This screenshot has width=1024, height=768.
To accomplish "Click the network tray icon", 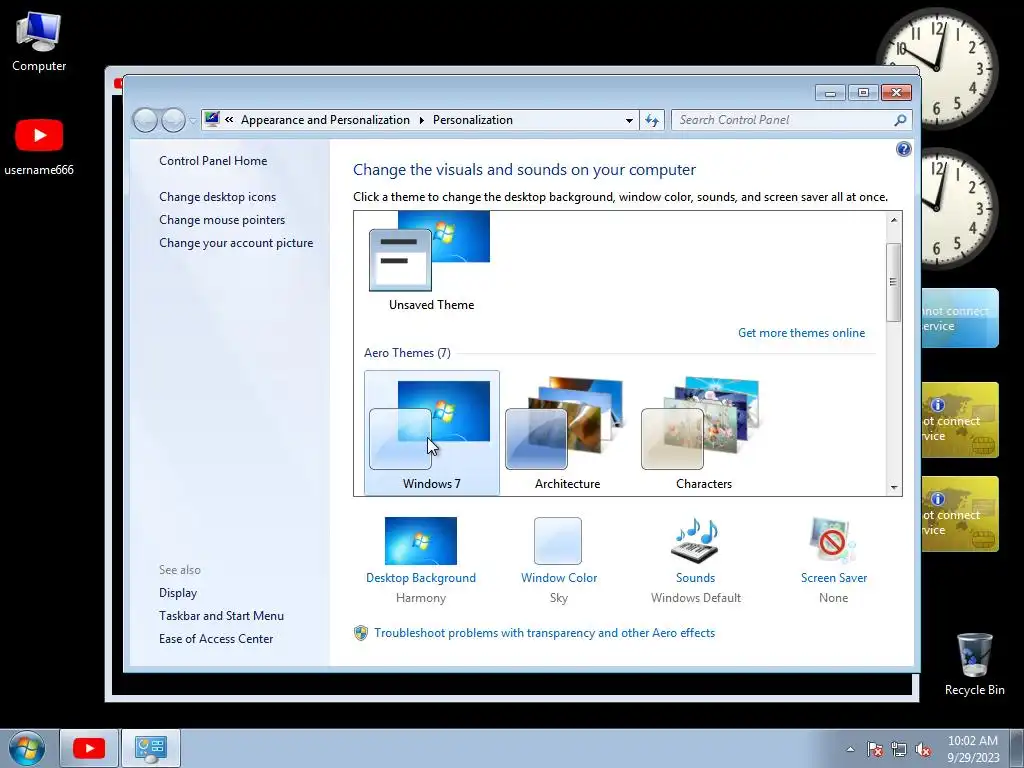I will pos(899,749).
